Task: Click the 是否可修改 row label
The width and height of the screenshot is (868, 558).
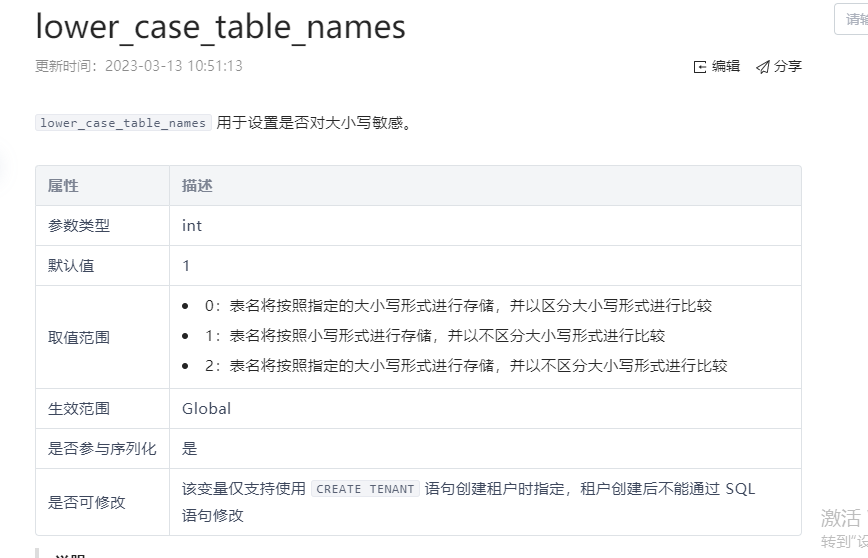Action: (x=87, y=502)
